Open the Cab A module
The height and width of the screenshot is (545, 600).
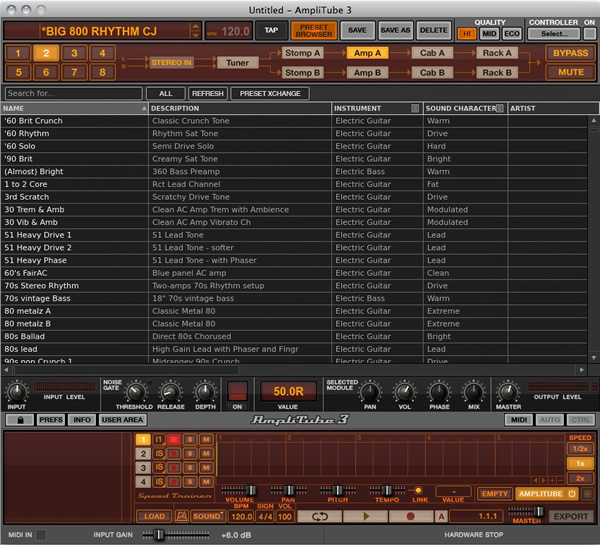pos(432,53)
